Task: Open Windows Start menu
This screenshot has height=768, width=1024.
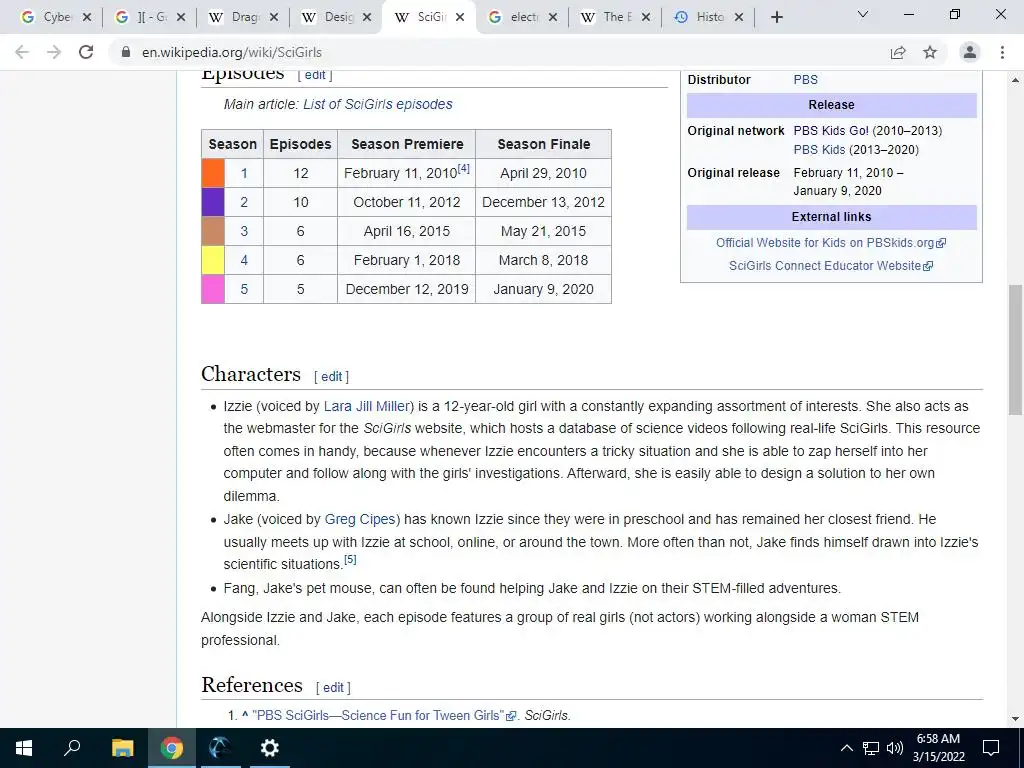Action: tap(24, 748)
